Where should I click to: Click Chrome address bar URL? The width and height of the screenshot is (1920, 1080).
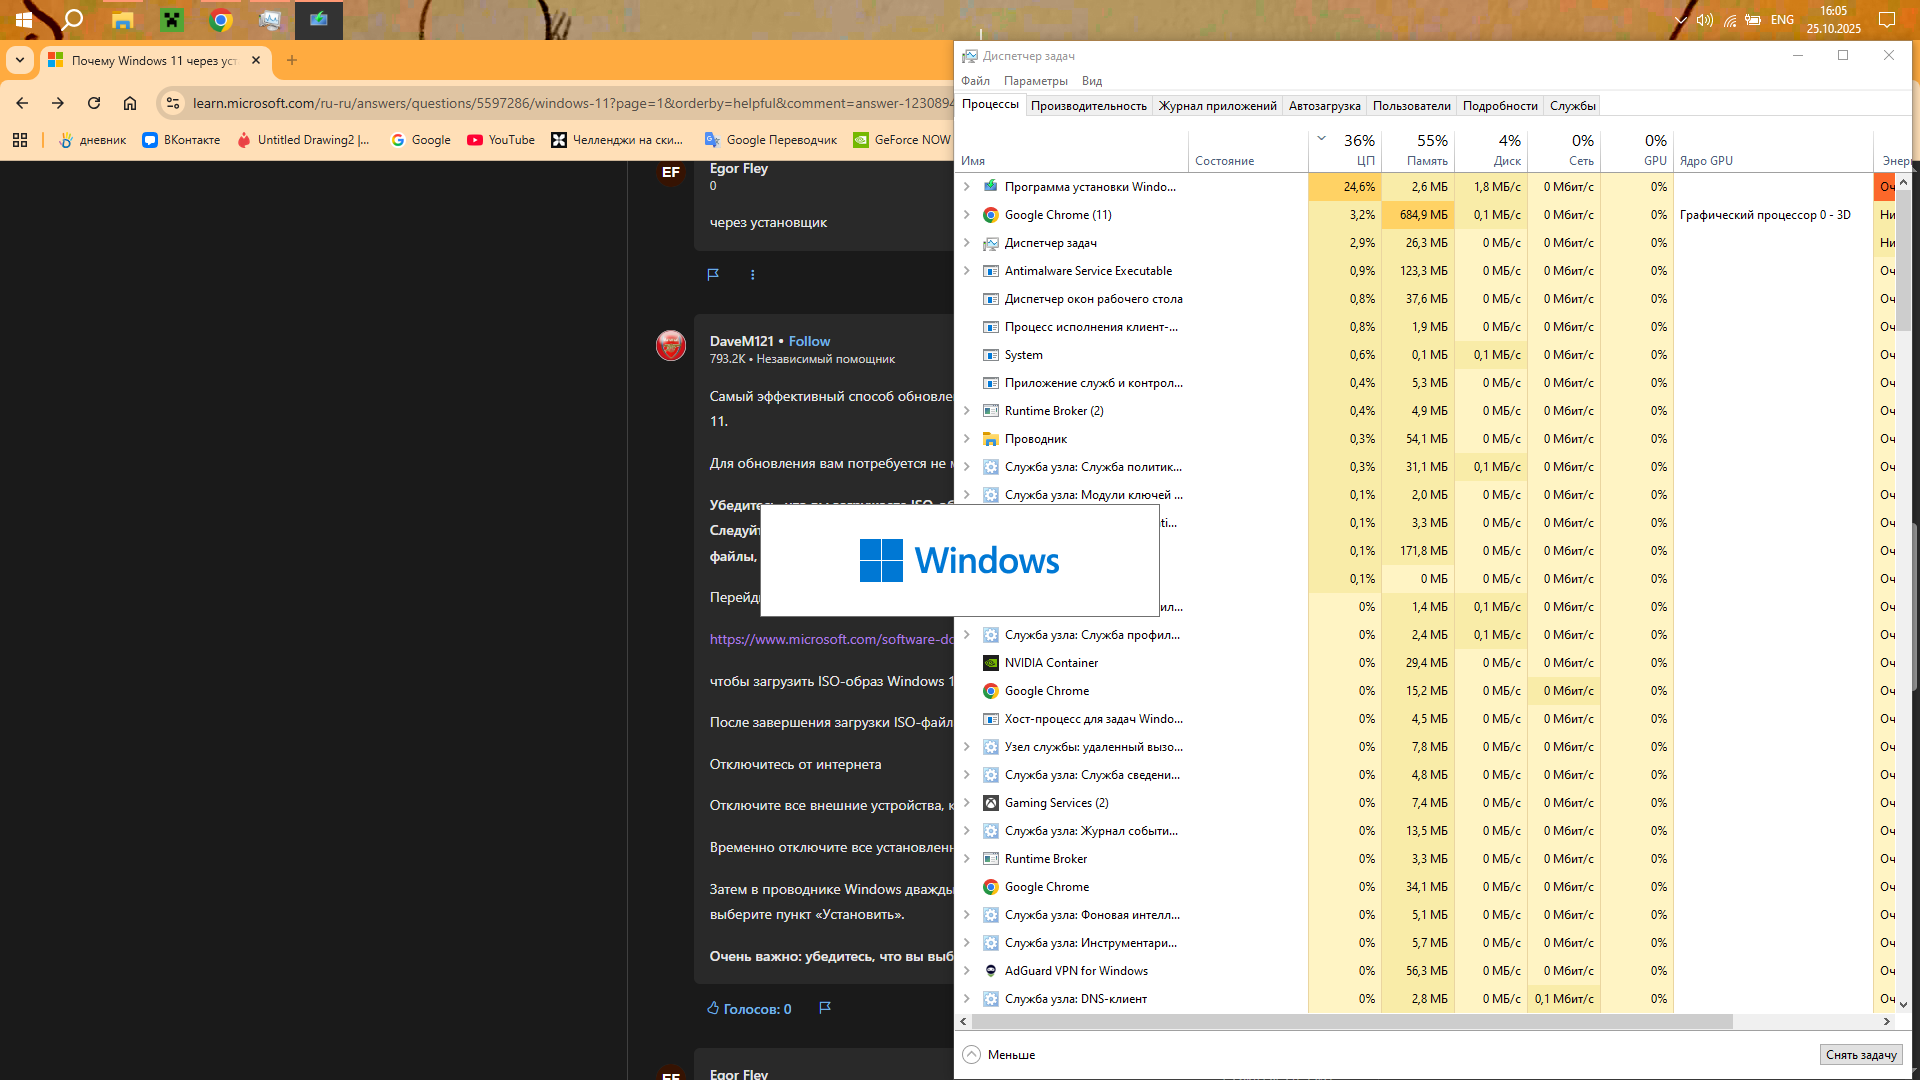click(x=573, y=103)
